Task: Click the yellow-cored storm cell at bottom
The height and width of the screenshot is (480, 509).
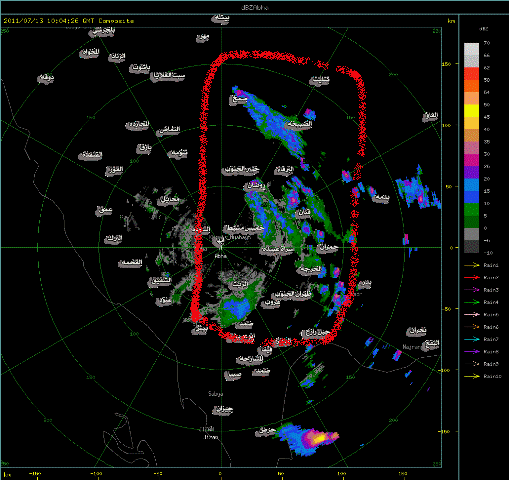Action: (318, 438)
